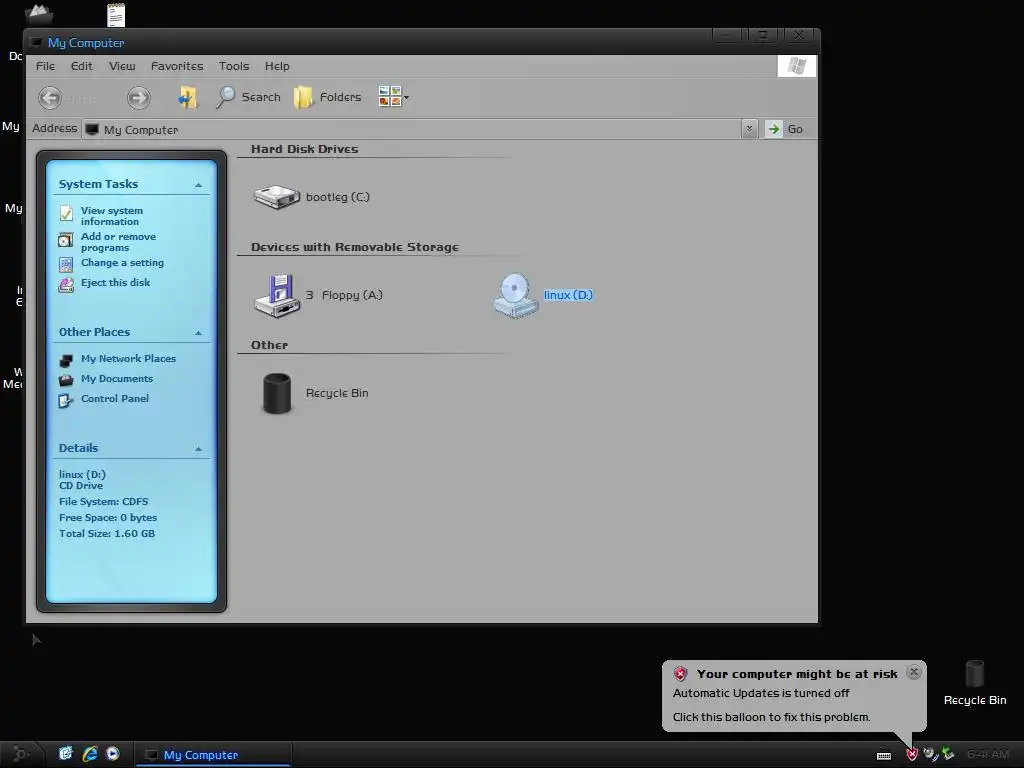Select the linux (D:) CD drive icon
The height and width of the screenshot is (768, 1024).
[x=516, y=295]
